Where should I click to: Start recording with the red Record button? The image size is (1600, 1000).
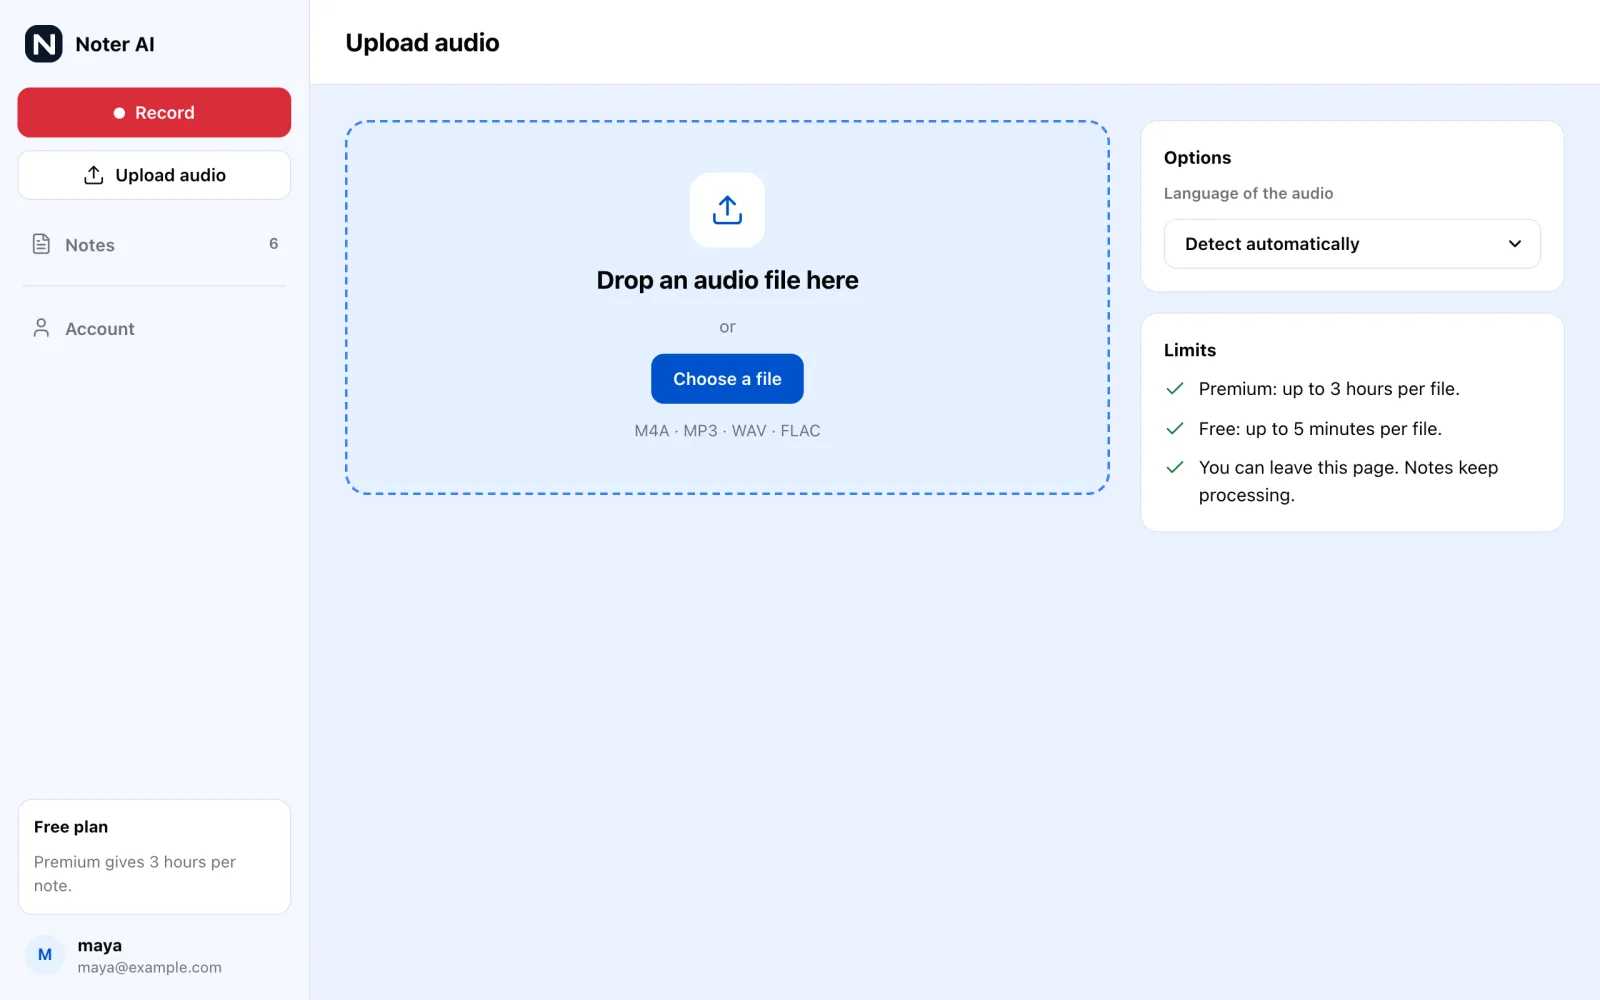[154, 112]
